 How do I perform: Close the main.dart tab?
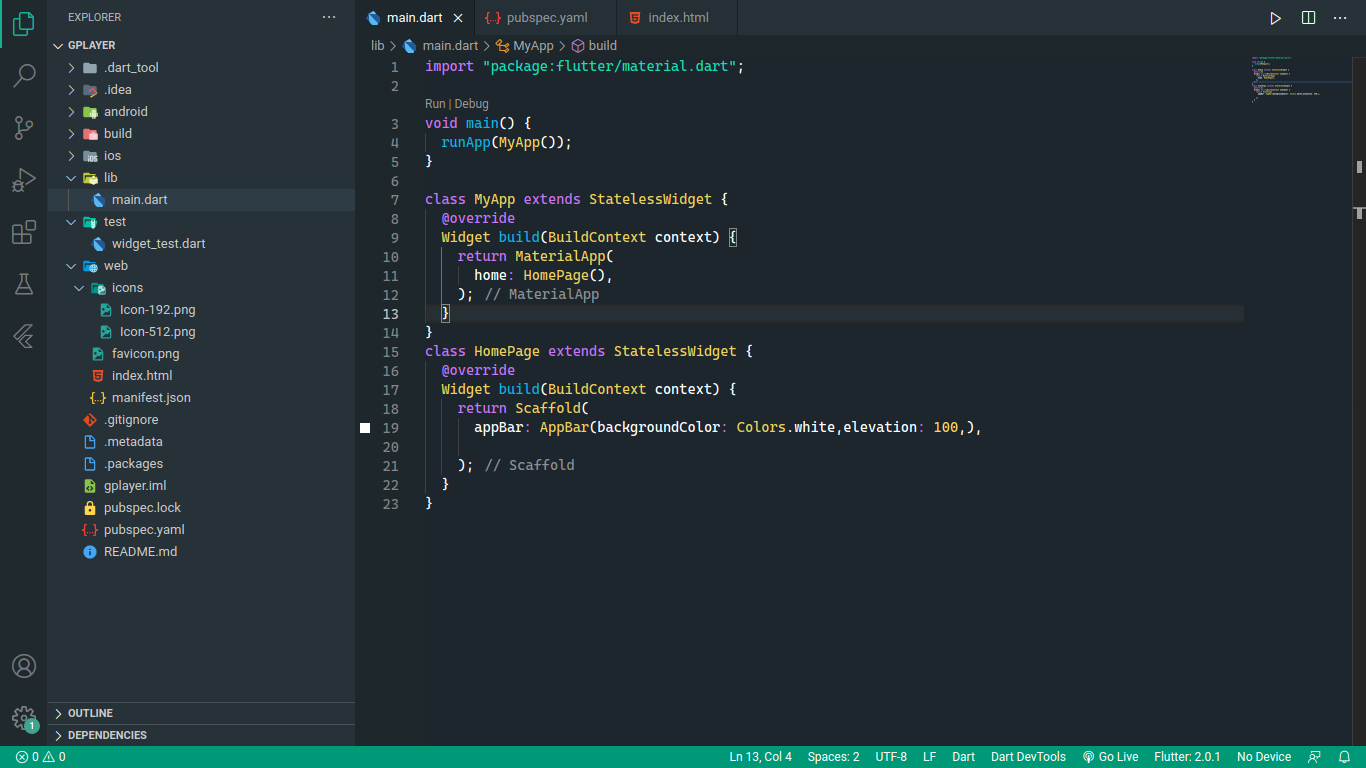(x=458, y=18)
